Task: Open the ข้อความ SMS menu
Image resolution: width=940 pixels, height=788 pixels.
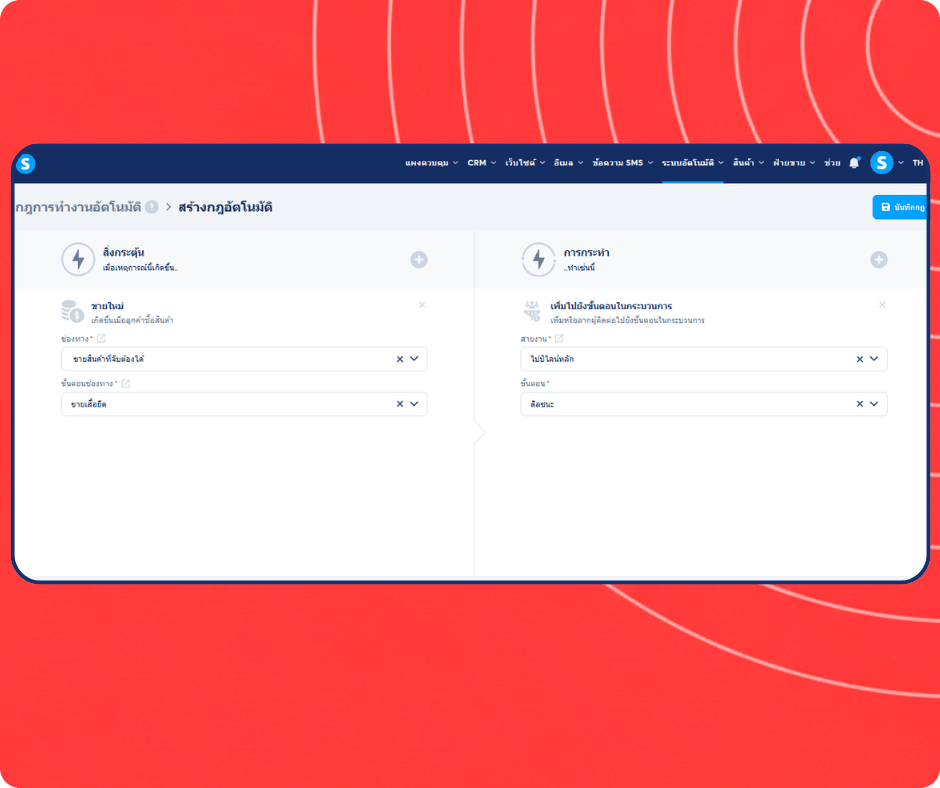Action: pyautogui.click(x=622, y=163)
